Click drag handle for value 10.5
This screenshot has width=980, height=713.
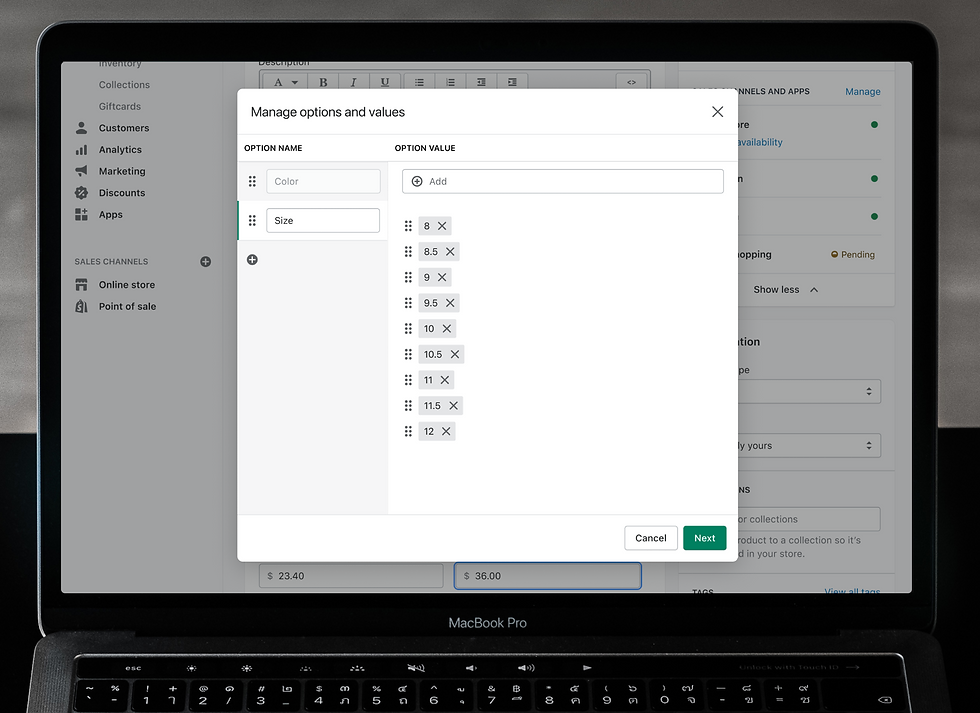click(x=408, y=354)
